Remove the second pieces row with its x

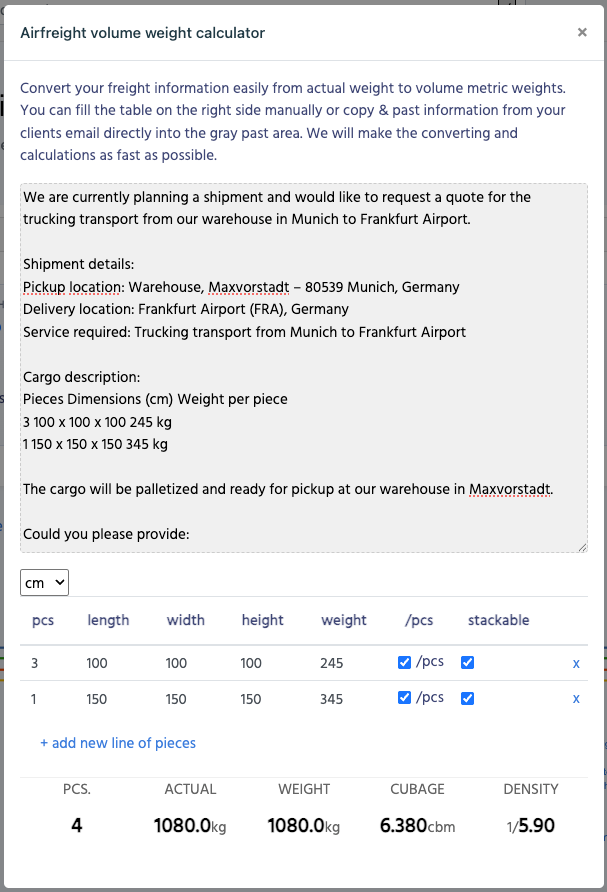pos(576,699)
